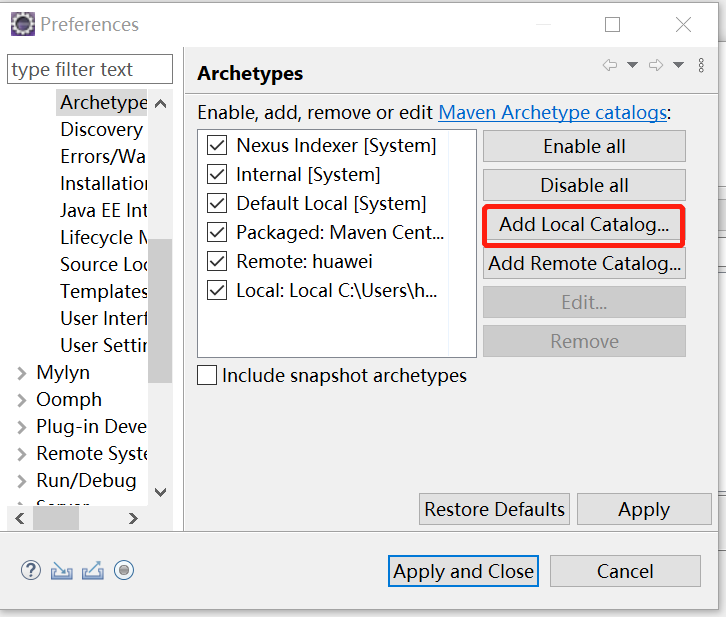Screen dimensions: 726x617
Task: Go back with the left arrow icon
Action: (x=610, y=65)
